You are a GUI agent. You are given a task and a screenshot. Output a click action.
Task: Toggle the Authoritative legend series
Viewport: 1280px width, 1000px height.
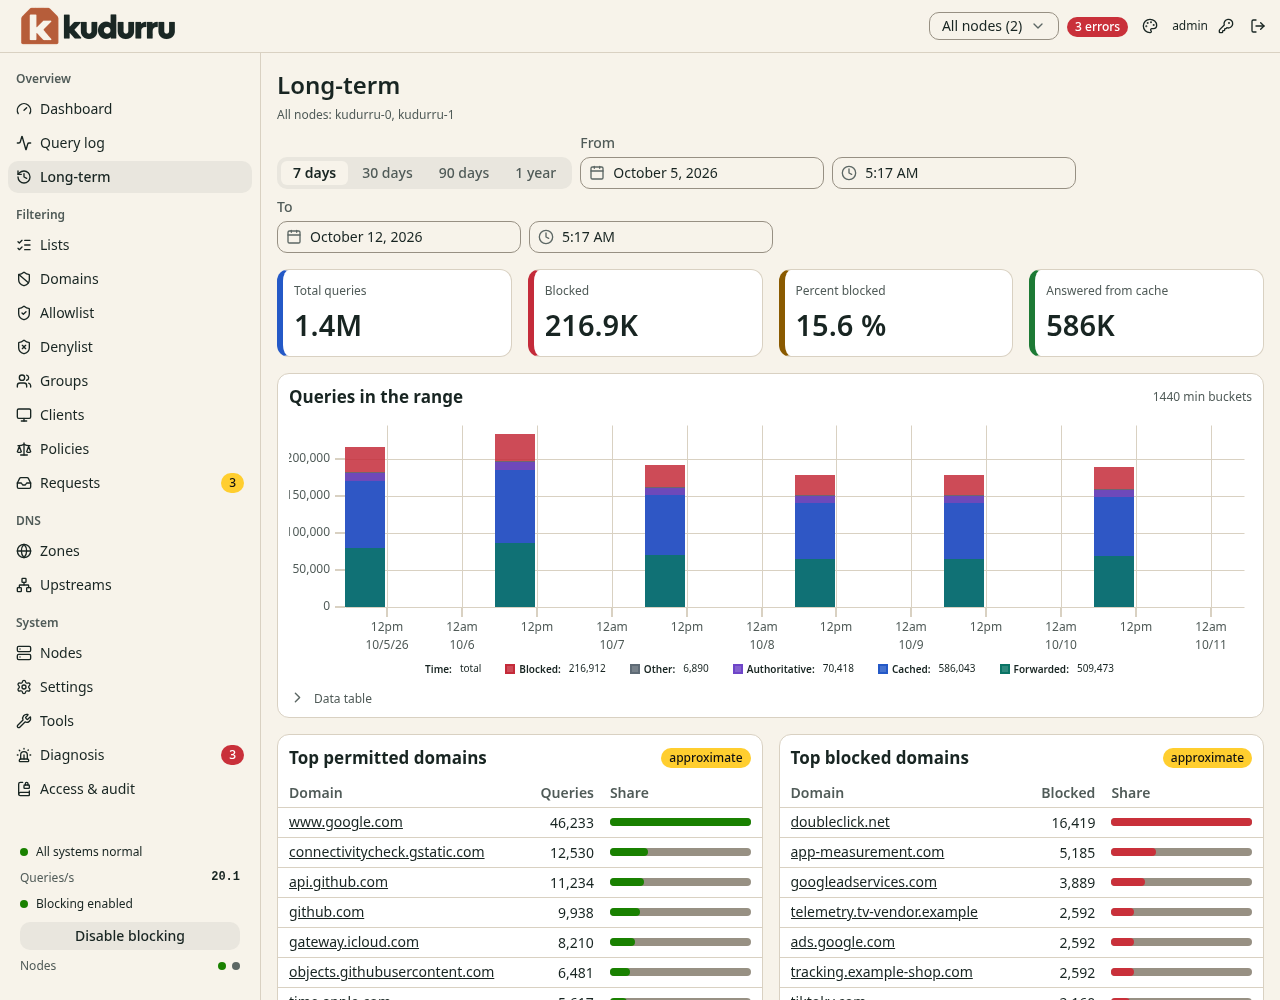(793, 669)
